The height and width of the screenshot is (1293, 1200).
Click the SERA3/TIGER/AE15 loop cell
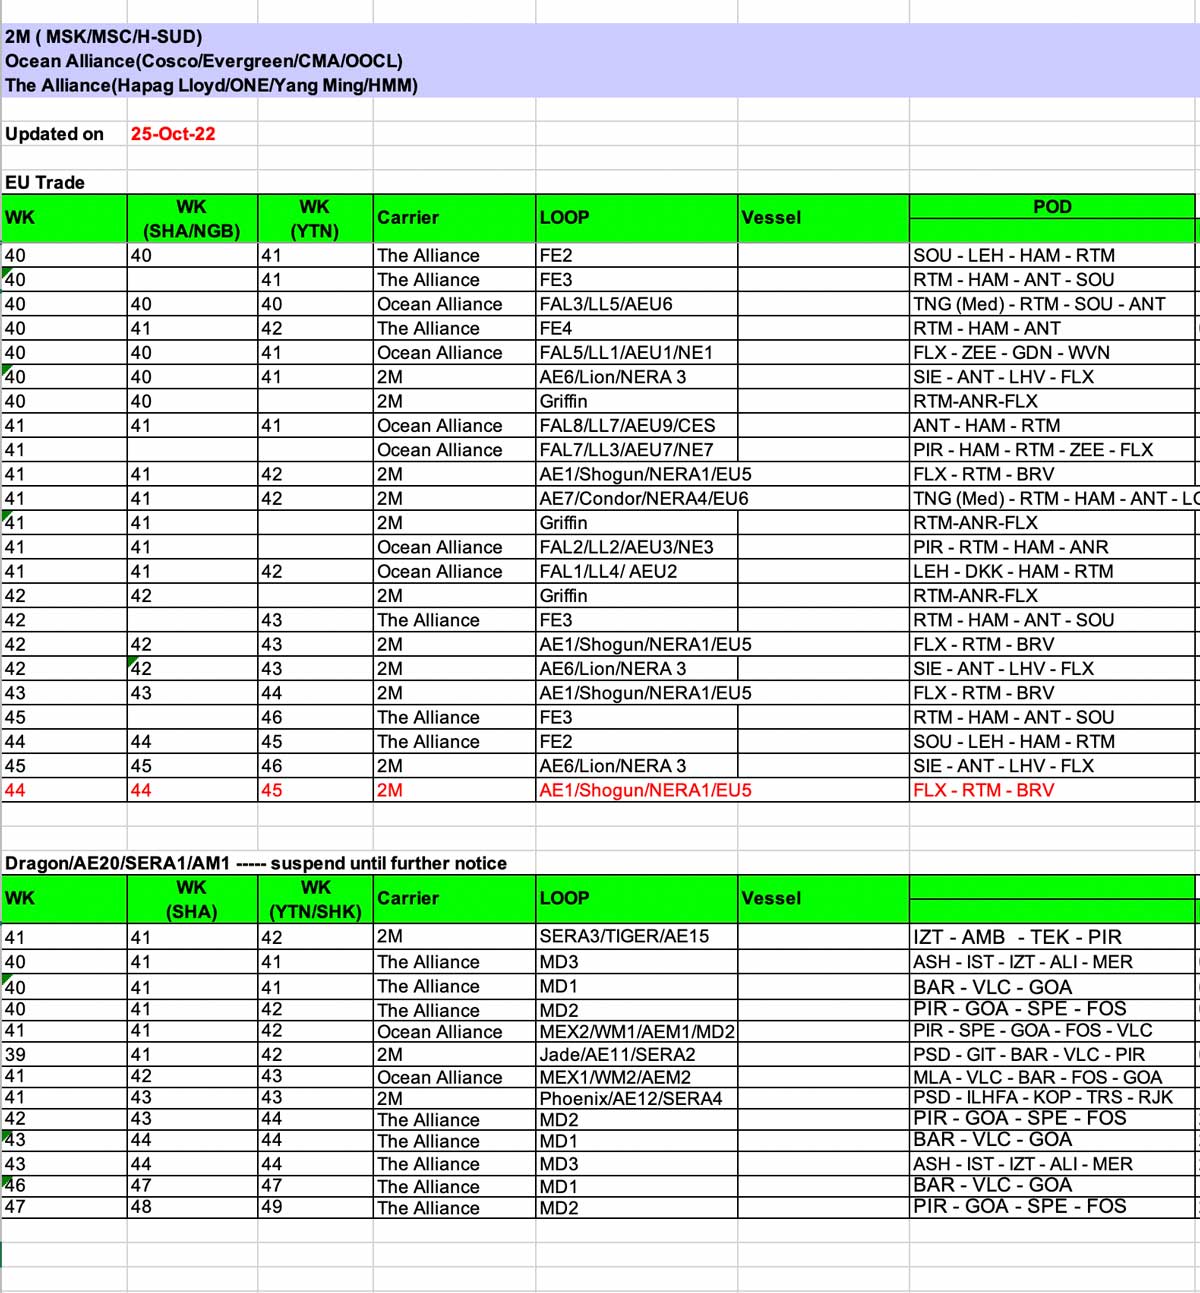pyautogui.click(x=624, y=937)
